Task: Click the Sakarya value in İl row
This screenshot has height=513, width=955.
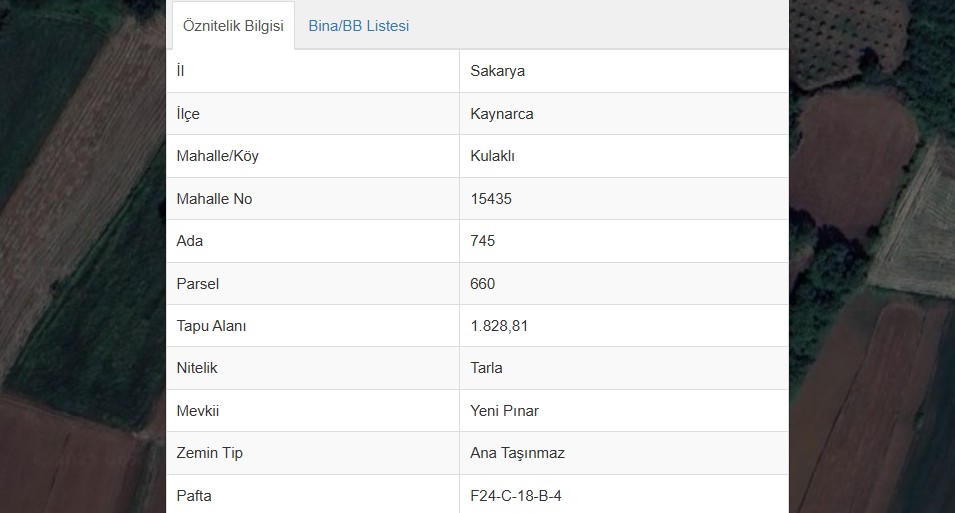Action: click(498, 71)
